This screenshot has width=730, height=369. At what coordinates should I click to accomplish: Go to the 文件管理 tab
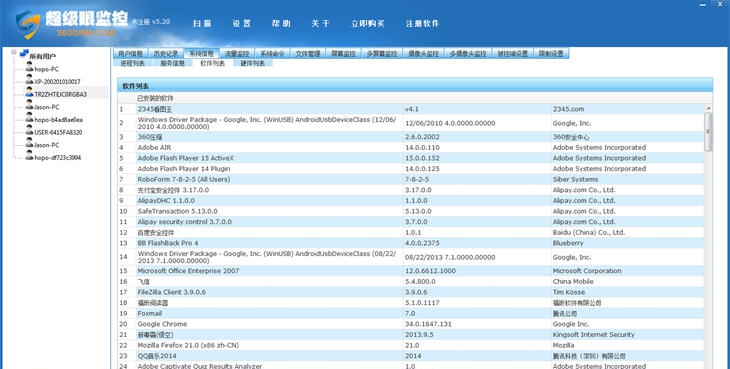[308, 54]
